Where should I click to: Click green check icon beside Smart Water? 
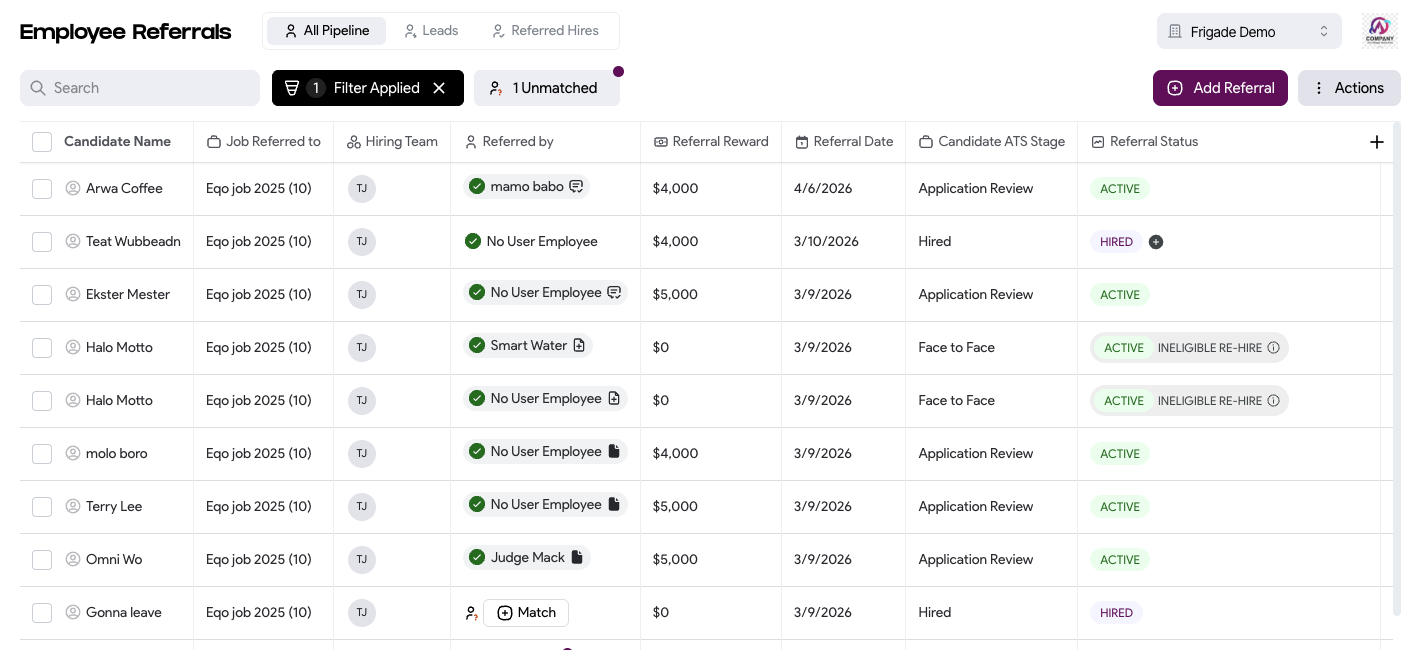477,345
